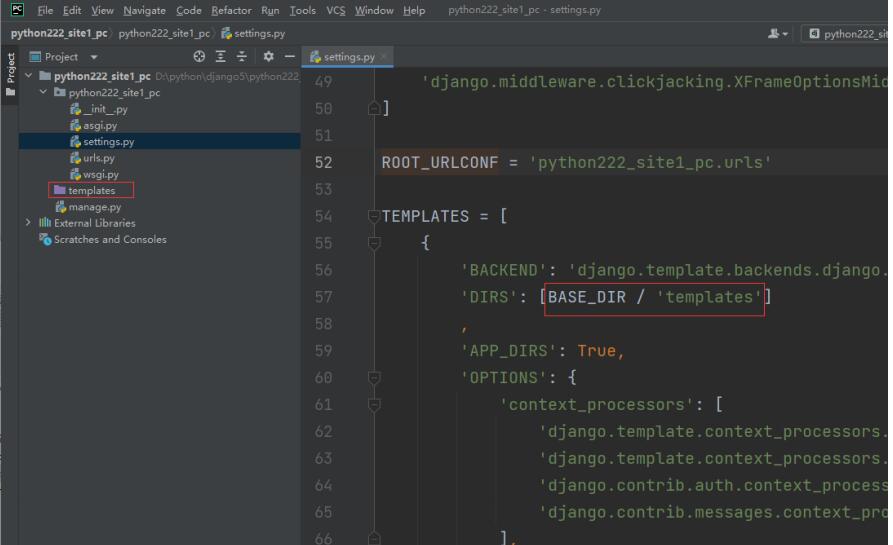Select urls.py in project tree
The height and width of the screenshot is (545, 893).
[x=98, y=158]
